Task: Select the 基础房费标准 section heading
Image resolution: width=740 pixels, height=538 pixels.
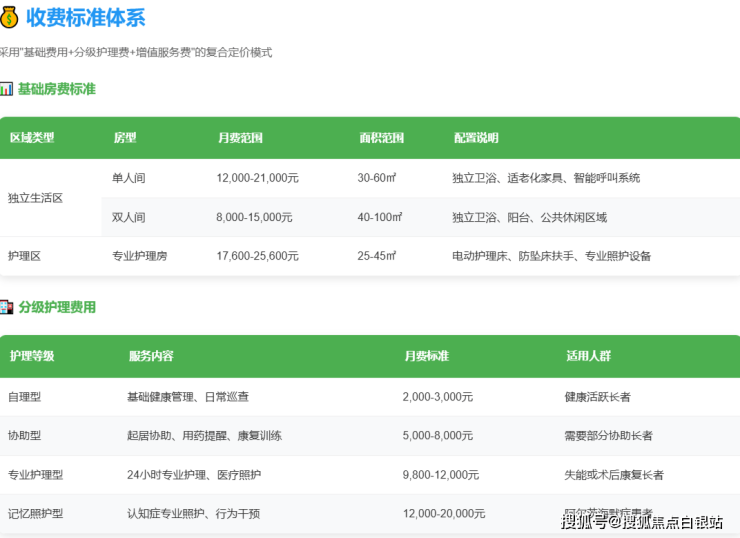Action: 57,89
